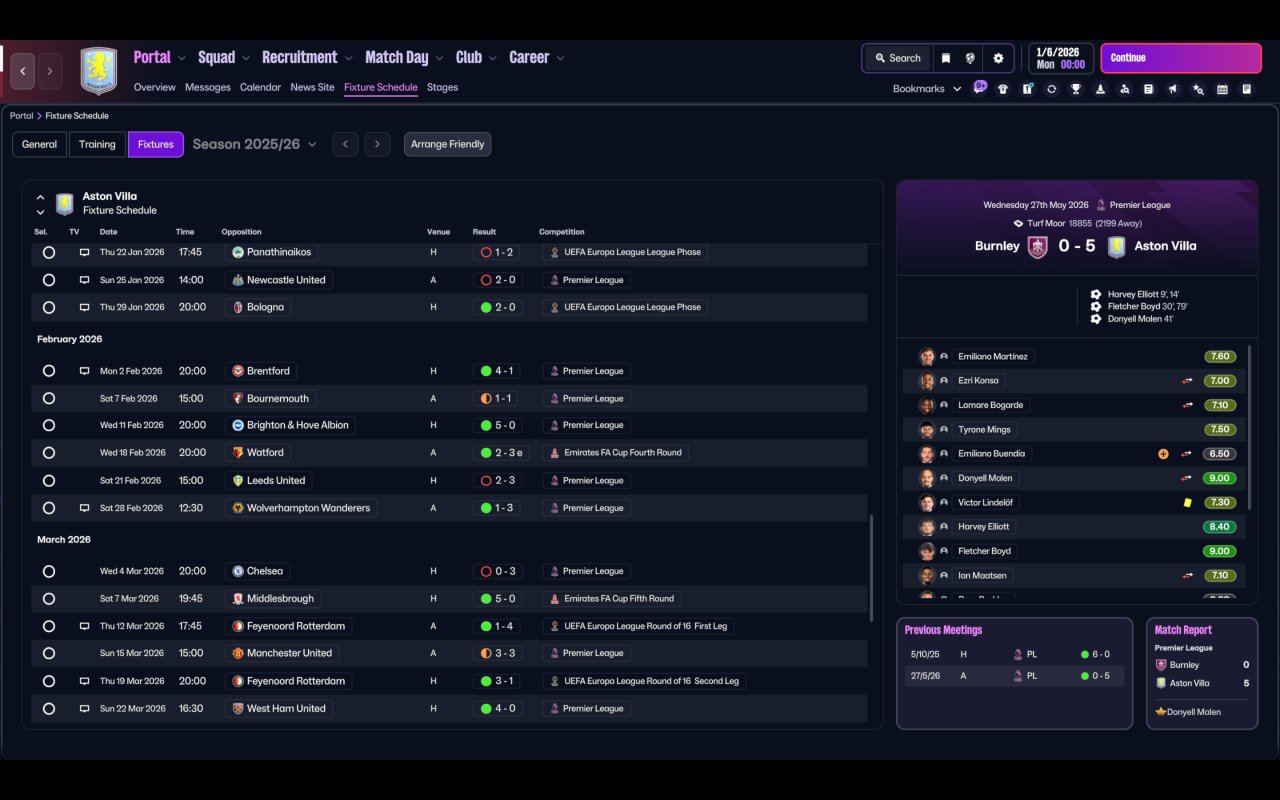The width and height of the screenshot is (1280, 800).
Task: Open the notifications speech bubble showing 9+
Action: coord(980,88)
